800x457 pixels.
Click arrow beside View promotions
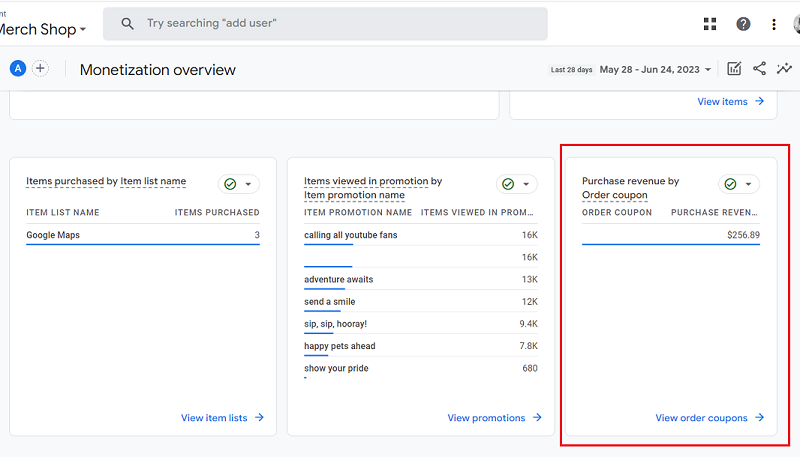coord(537,417)
